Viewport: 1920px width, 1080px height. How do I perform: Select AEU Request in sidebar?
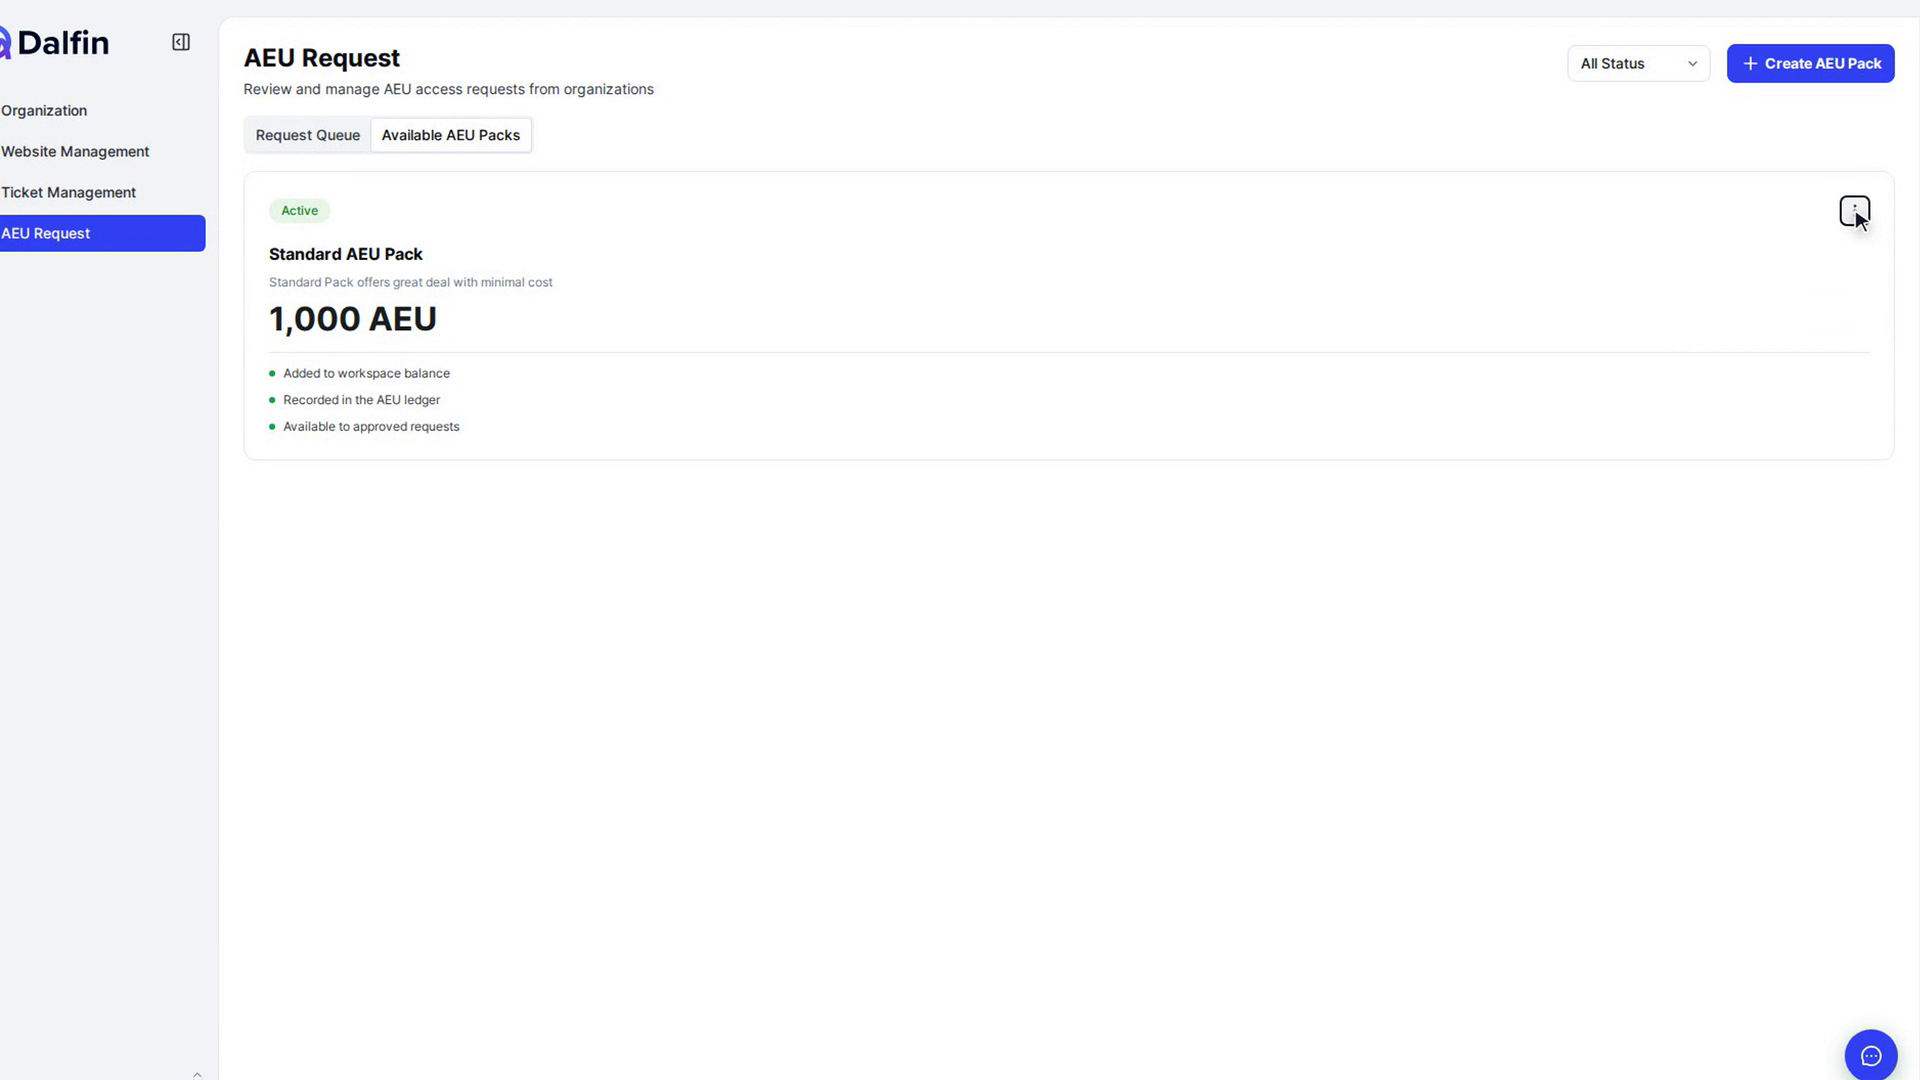pyautogui.click(x=100, y=233)
